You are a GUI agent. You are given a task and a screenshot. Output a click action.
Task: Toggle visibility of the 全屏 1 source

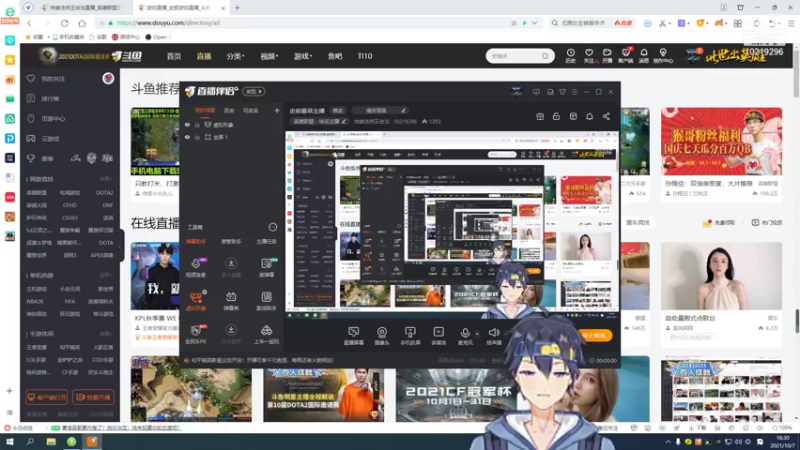tap(187, 137)
